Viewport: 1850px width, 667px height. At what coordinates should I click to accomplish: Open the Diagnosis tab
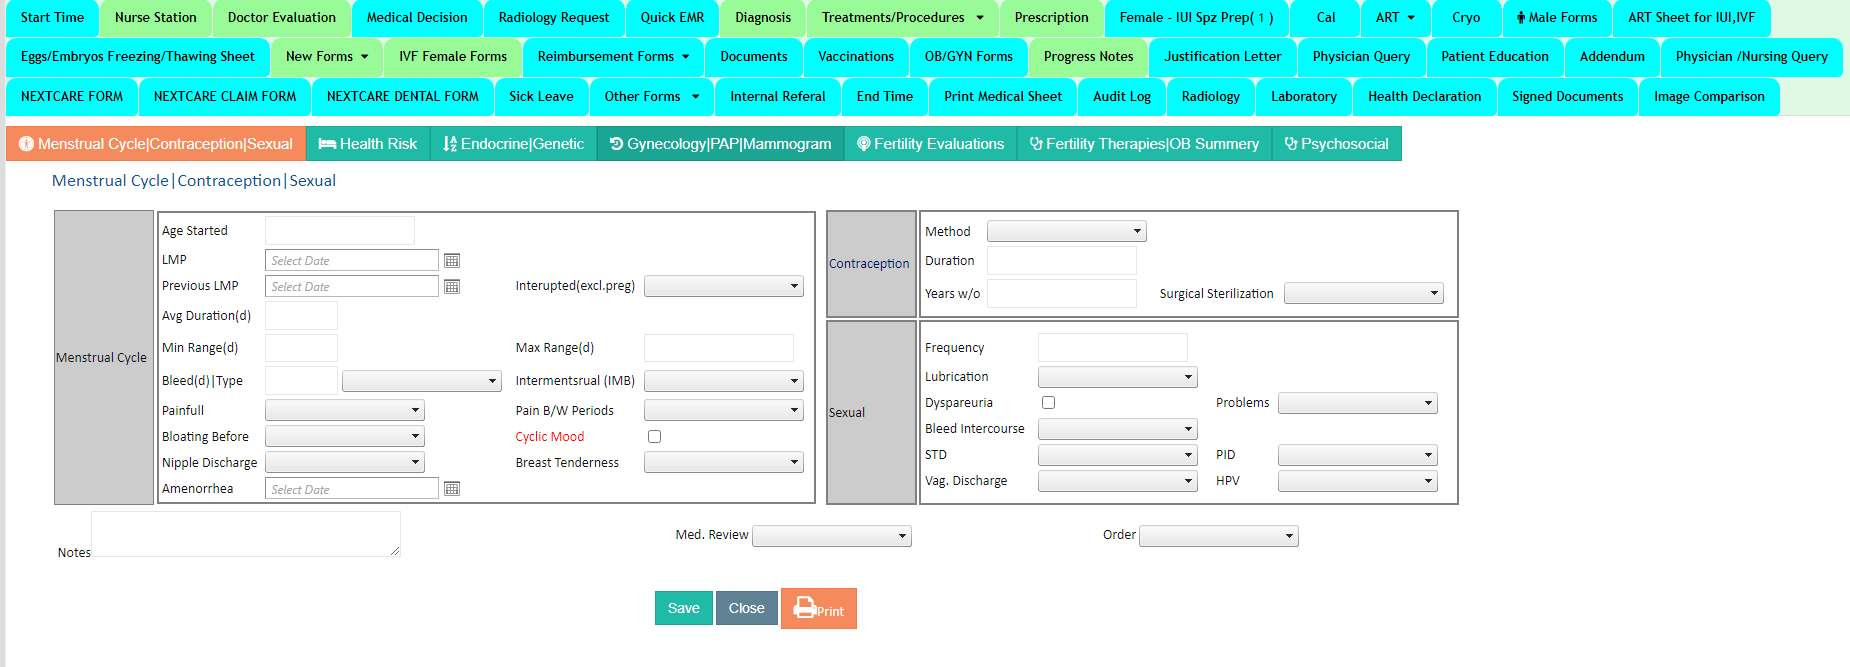762,18
